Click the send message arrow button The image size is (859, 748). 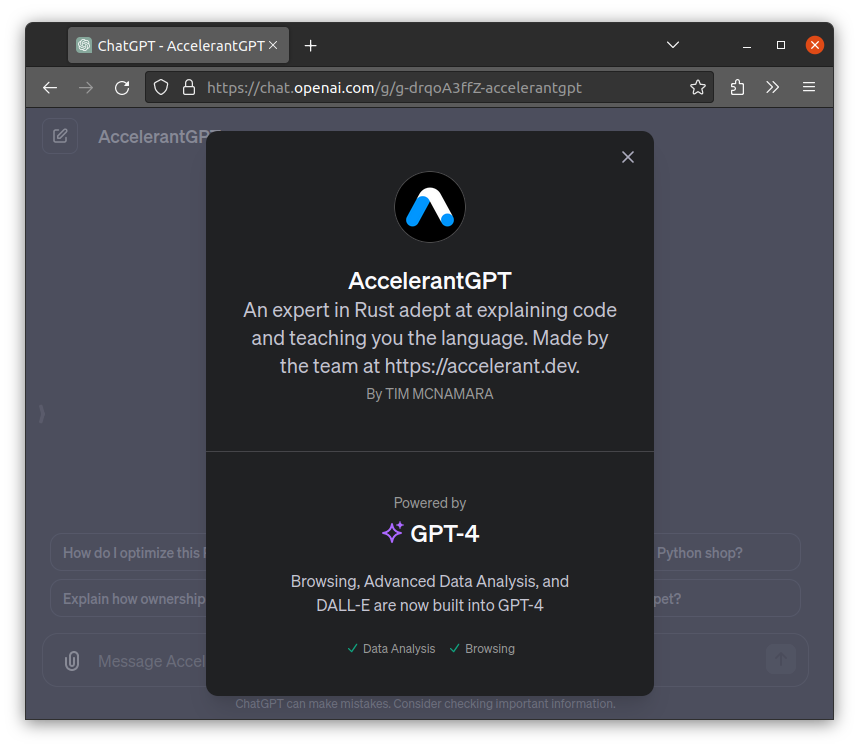[x=781, y=659]
